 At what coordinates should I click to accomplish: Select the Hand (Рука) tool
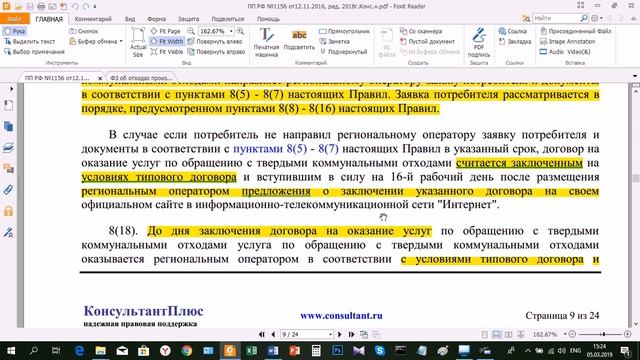[15, 31]
